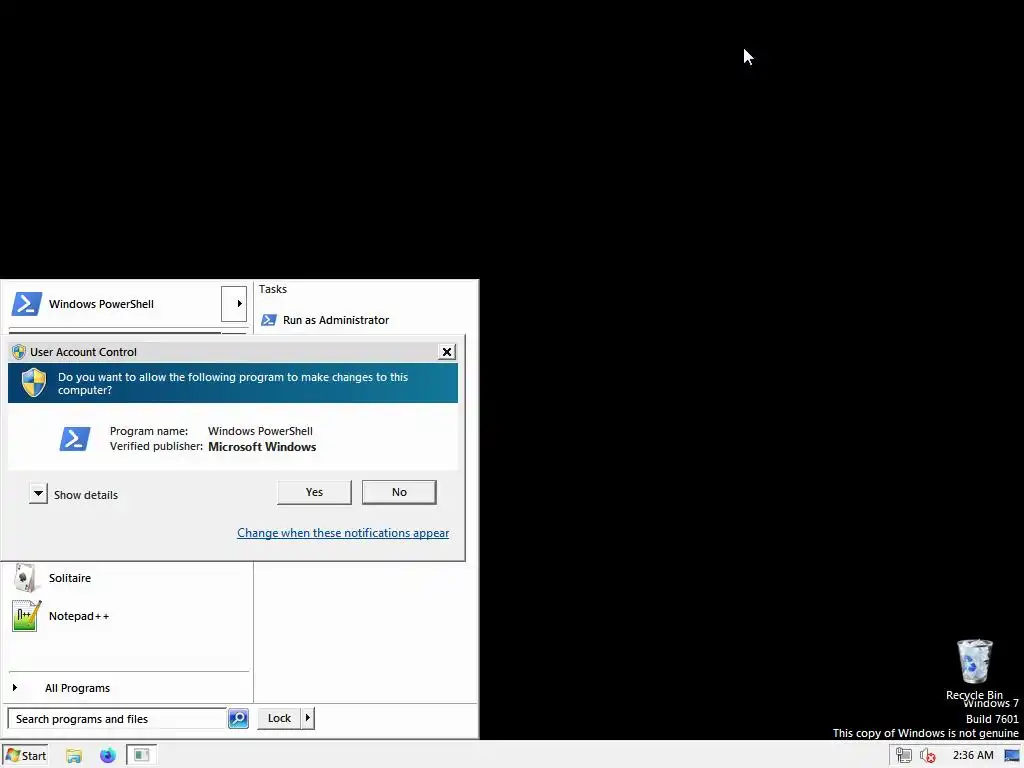Click No in User Account Control dialog
The height and width of the screenshot is (768, 1024).
pyautogui.click(x=399, y=492)
